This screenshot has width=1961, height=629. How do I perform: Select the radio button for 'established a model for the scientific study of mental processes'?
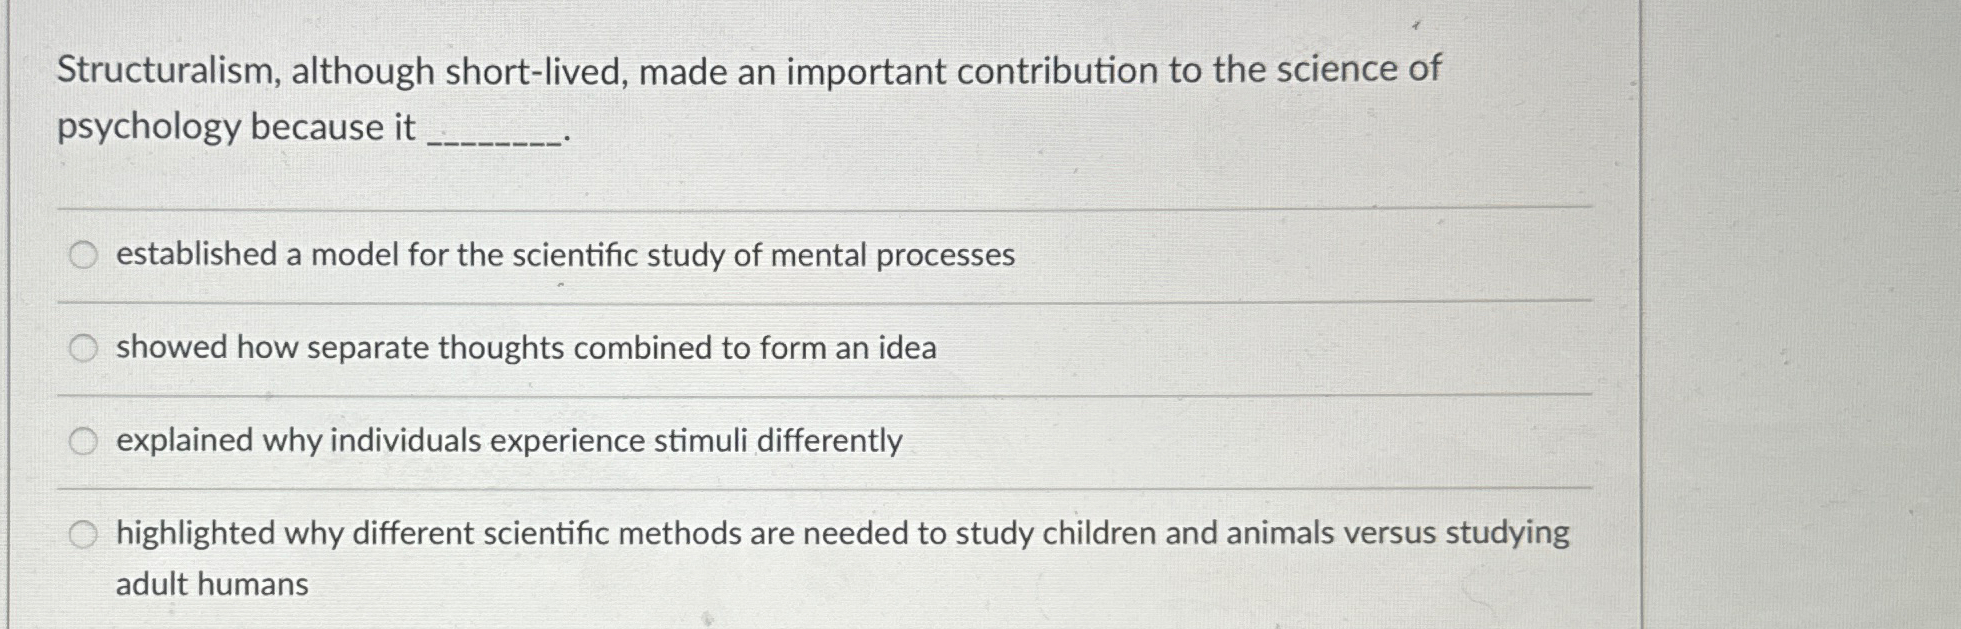85,256
